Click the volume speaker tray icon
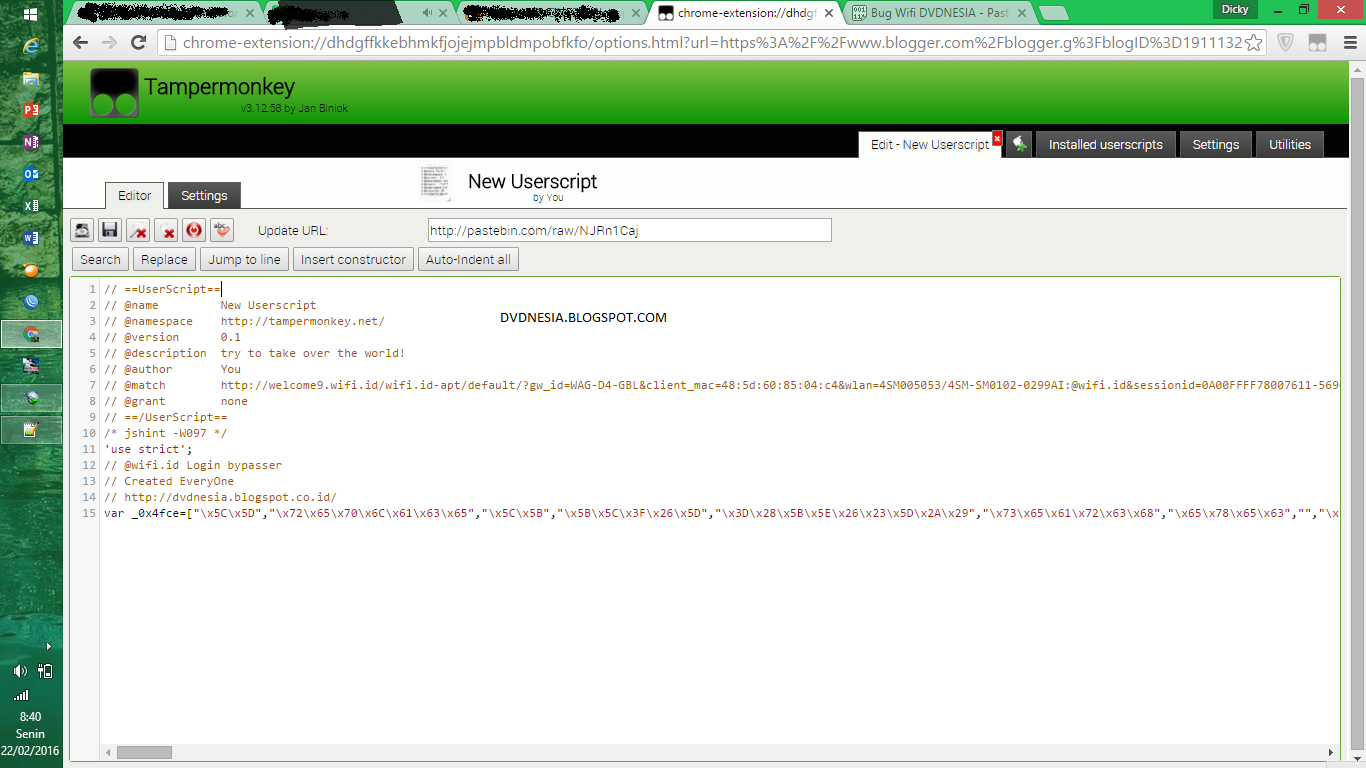The height and width of the screenshot is (768, 1366). tap(21, 671)
